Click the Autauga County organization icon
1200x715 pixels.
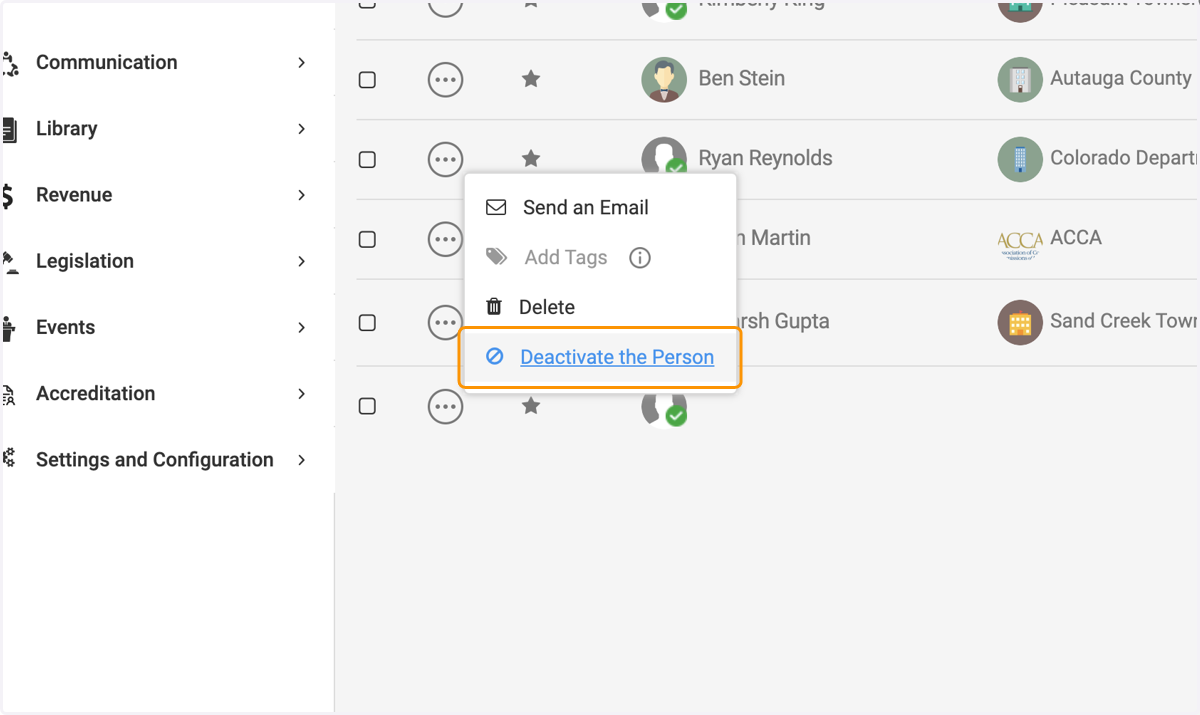point(1020,79)
